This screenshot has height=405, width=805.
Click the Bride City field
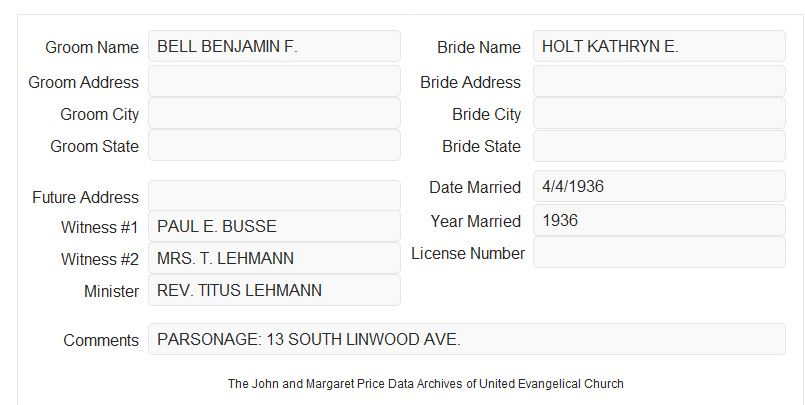tap(659, 113)
